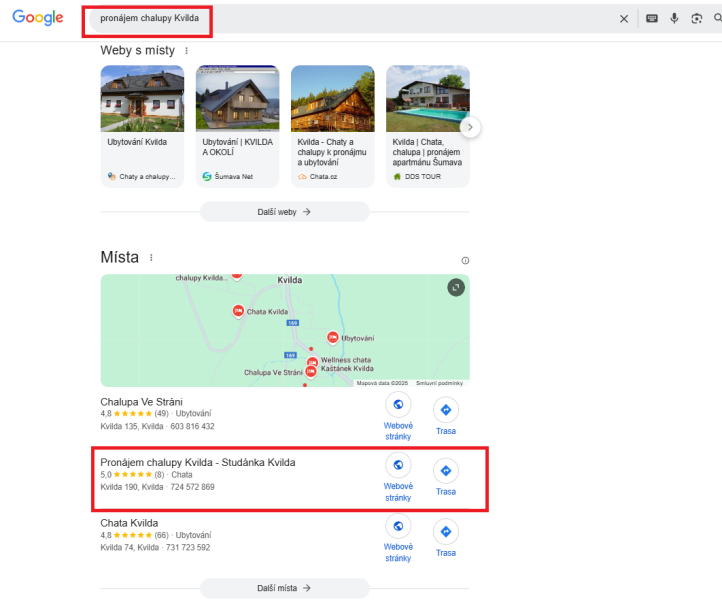Open search by image camera icon
Image resolution: width=722 pixels, height=600 pixels.
pos(697,18)
